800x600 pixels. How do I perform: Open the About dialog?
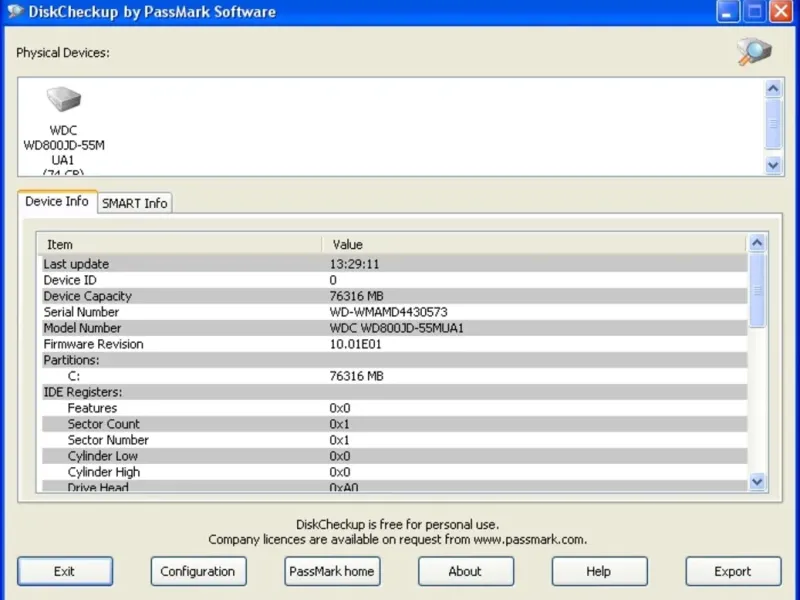tap(466, 571)
